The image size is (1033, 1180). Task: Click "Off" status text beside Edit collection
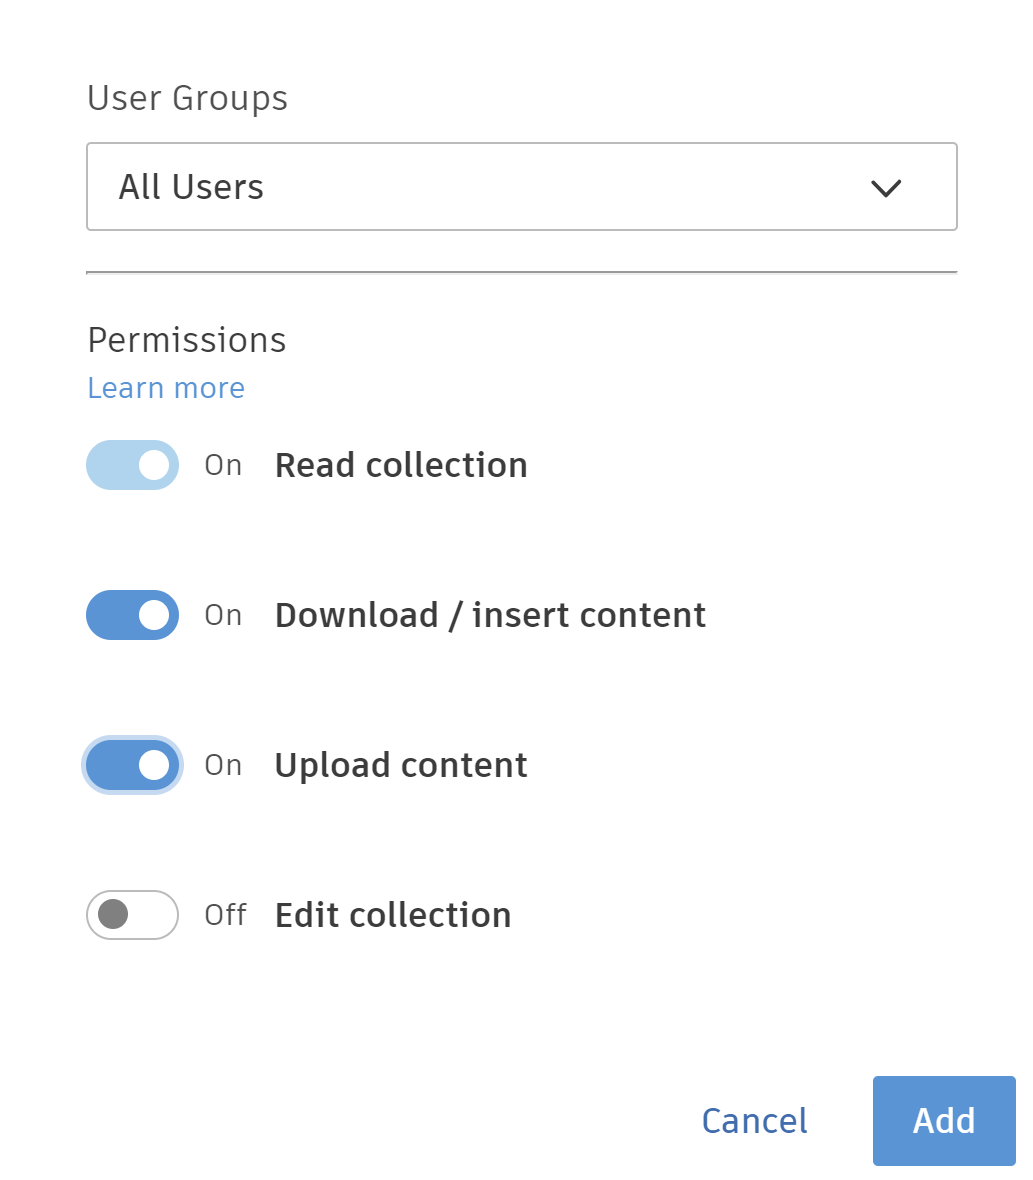click(225, 916)
